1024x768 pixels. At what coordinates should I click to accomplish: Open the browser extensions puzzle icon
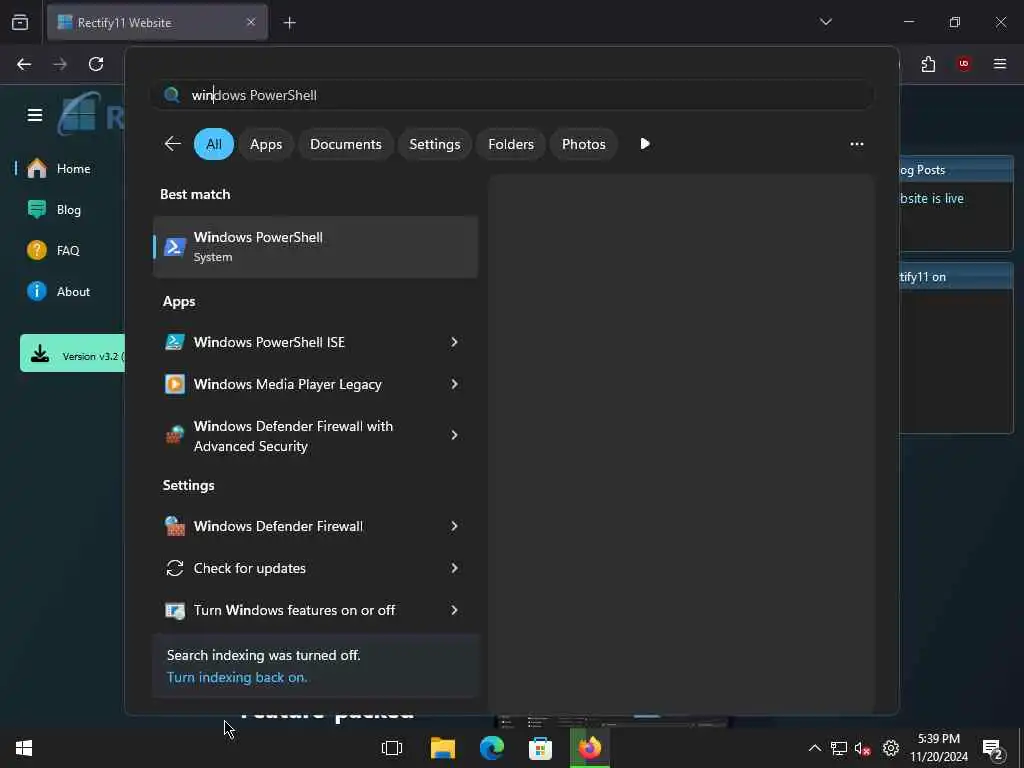(x=928, y=64)
